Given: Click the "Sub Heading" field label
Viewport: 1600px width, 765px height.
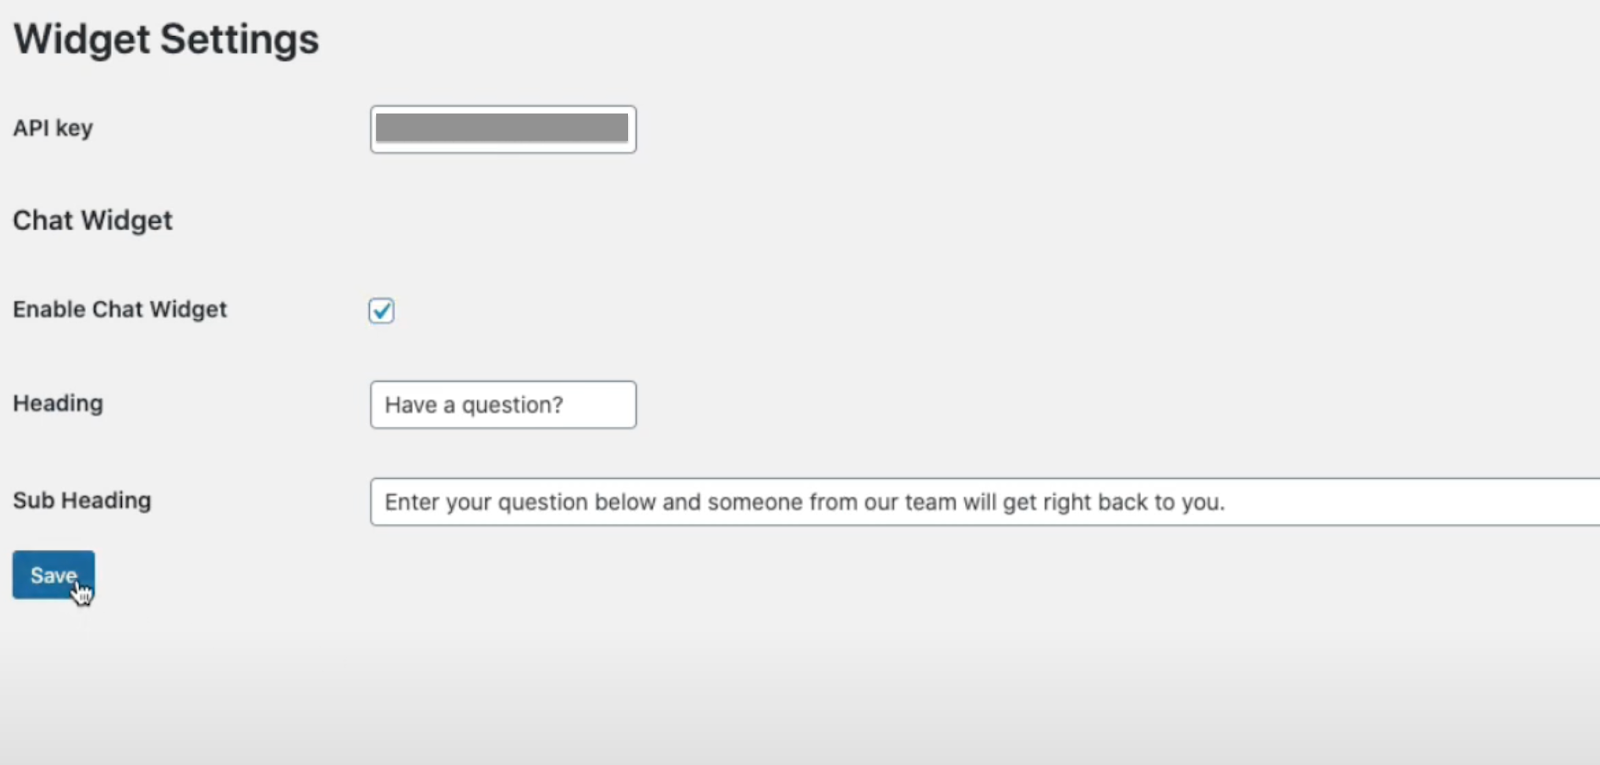Looking at the screenshot, I should (x=82, y=500).
